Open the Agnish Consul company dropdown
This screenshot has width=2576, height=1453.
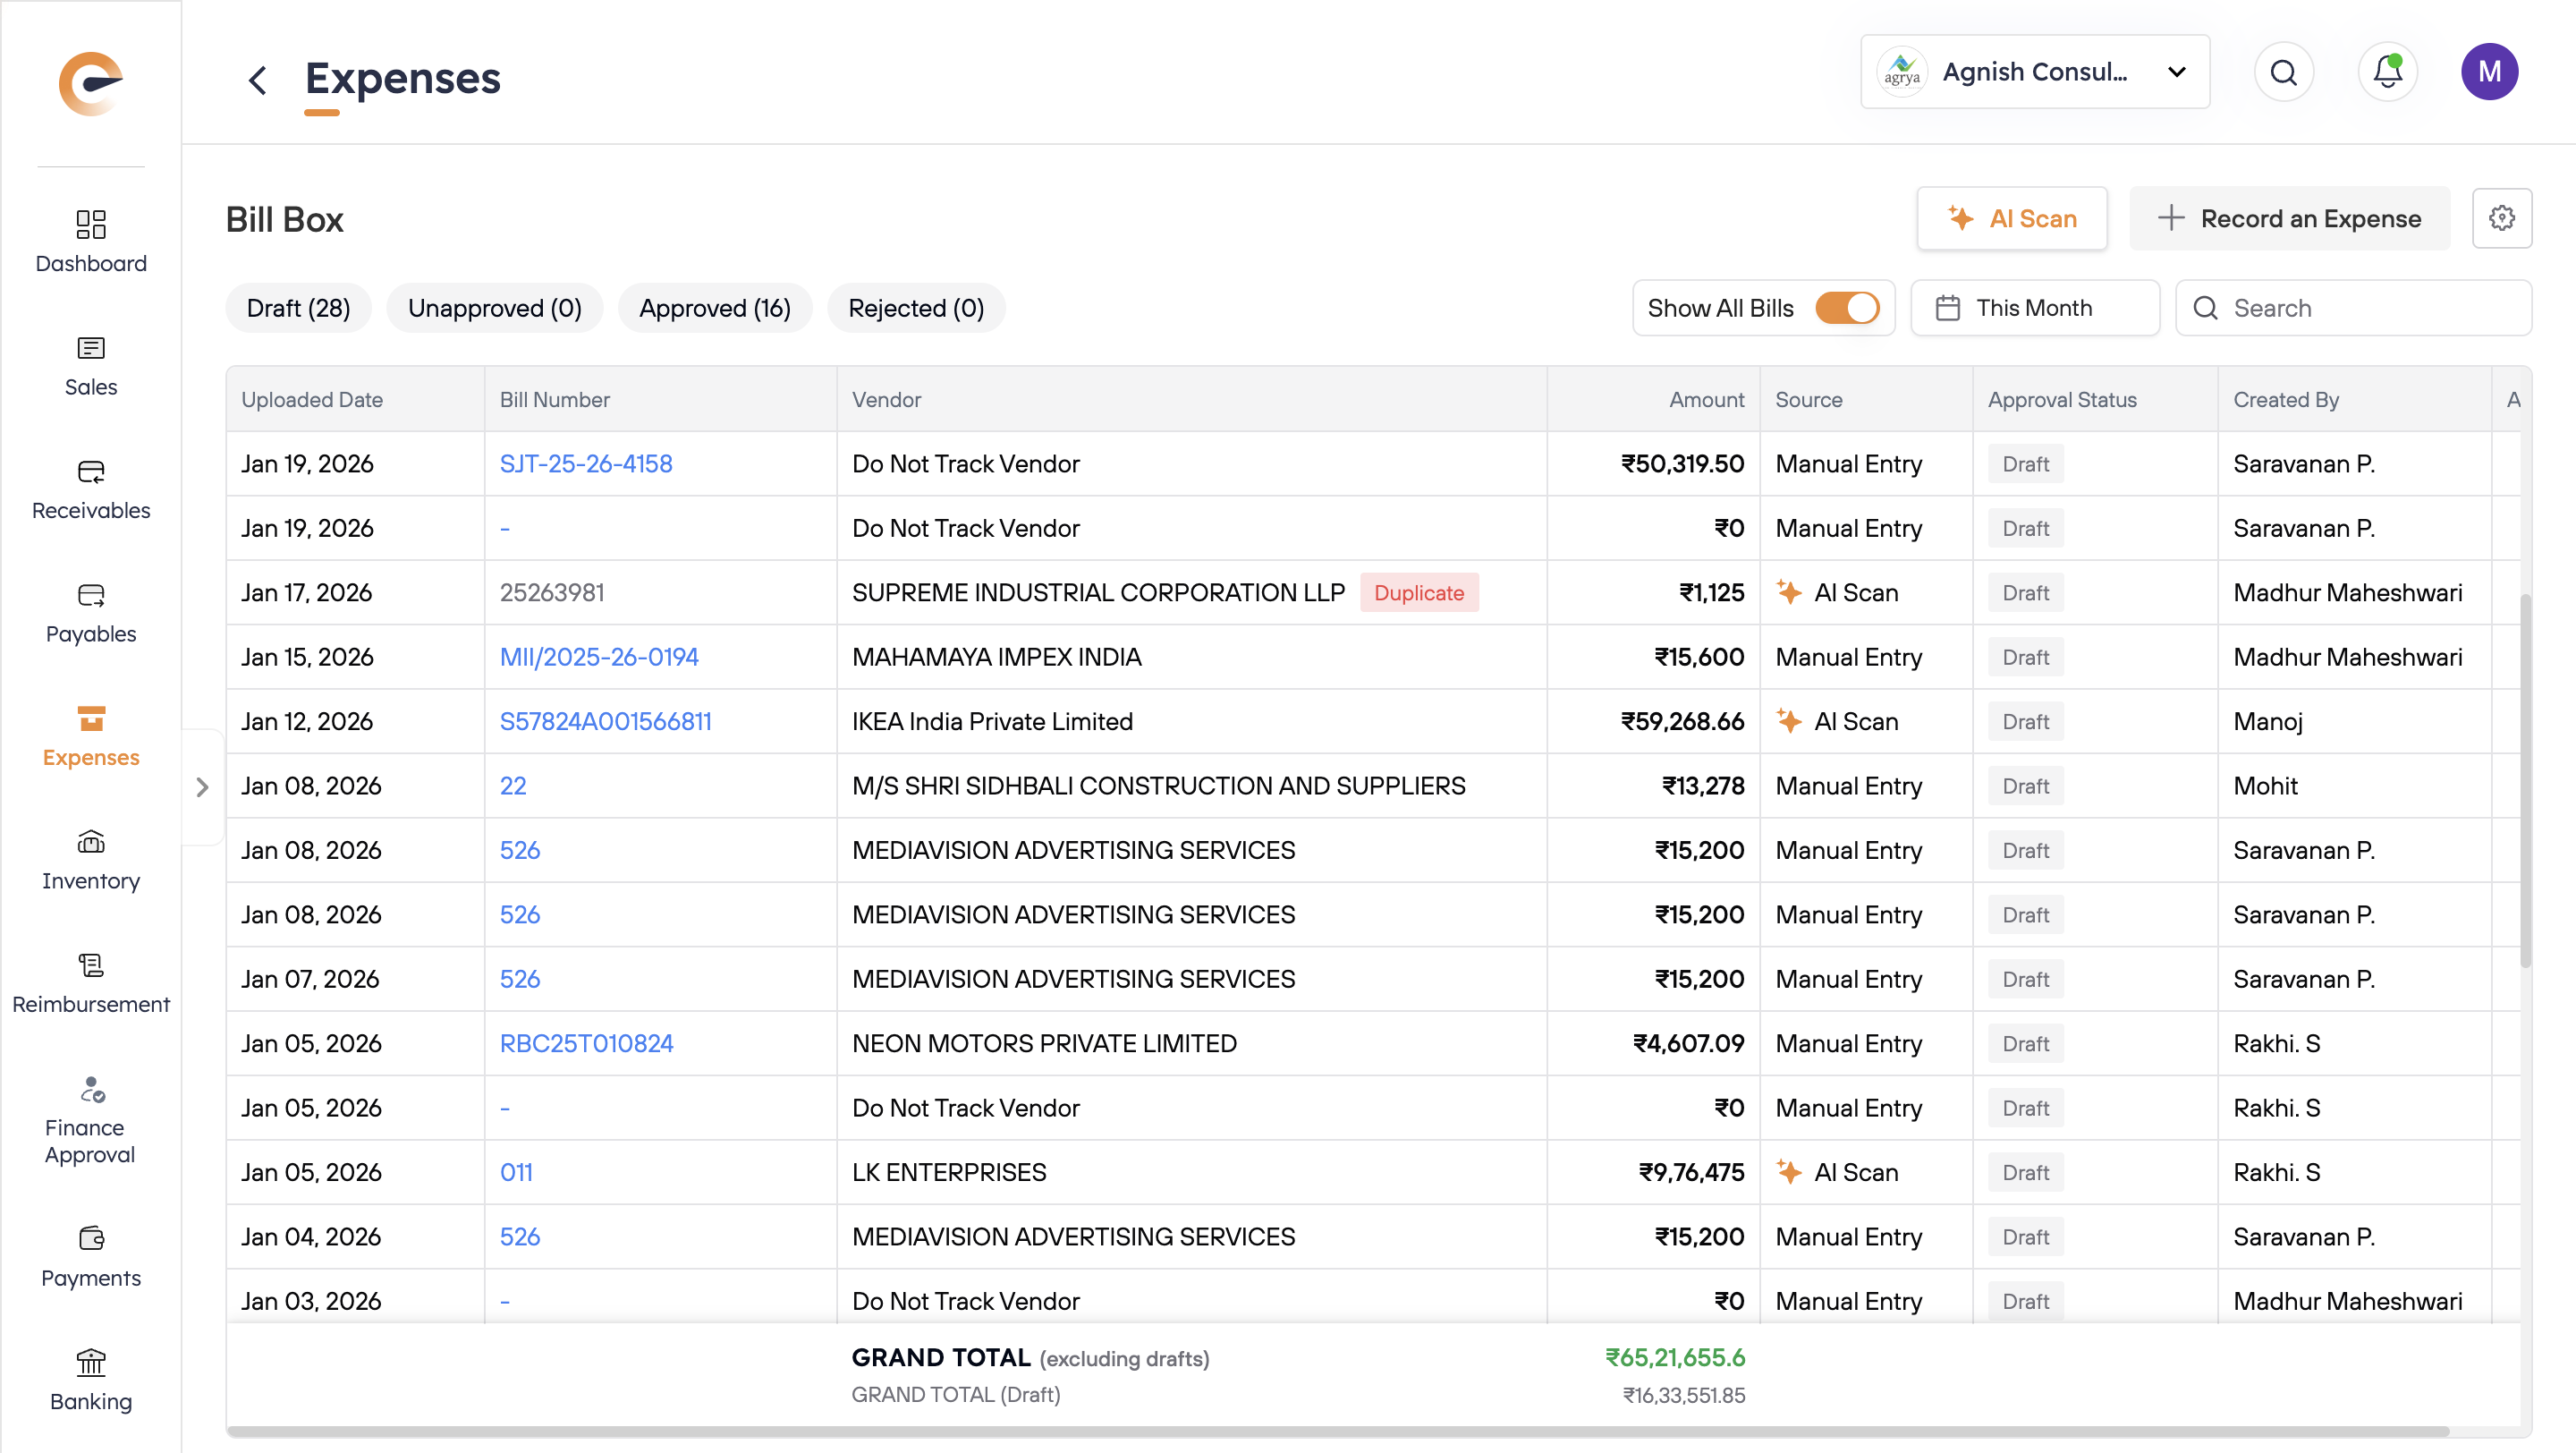pyautogui.click(x=2034, y=72)
